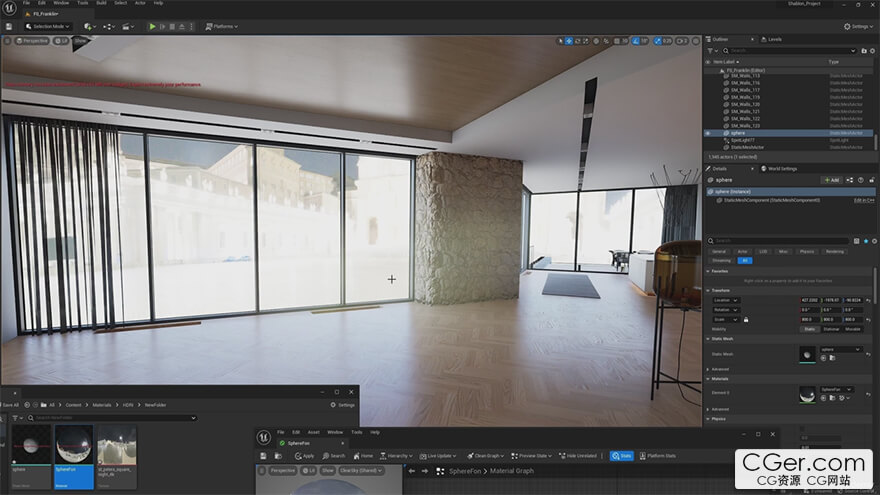Click the Add component button

(831, 180)
